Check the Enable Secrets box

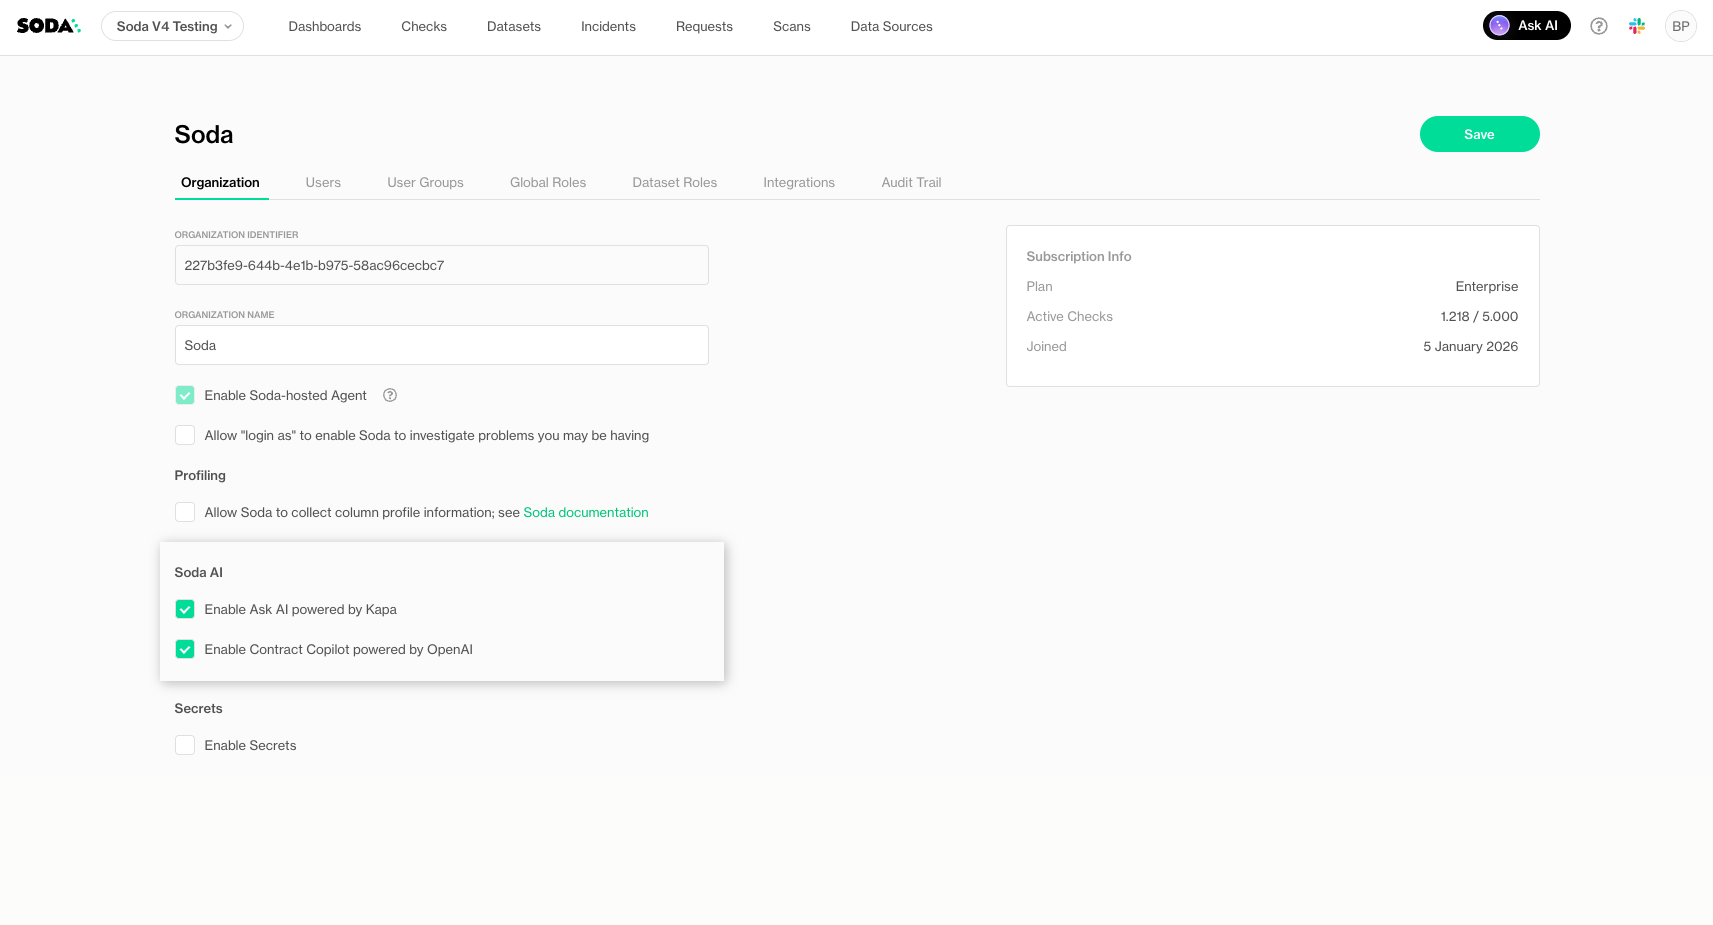[x=185, y=745]
